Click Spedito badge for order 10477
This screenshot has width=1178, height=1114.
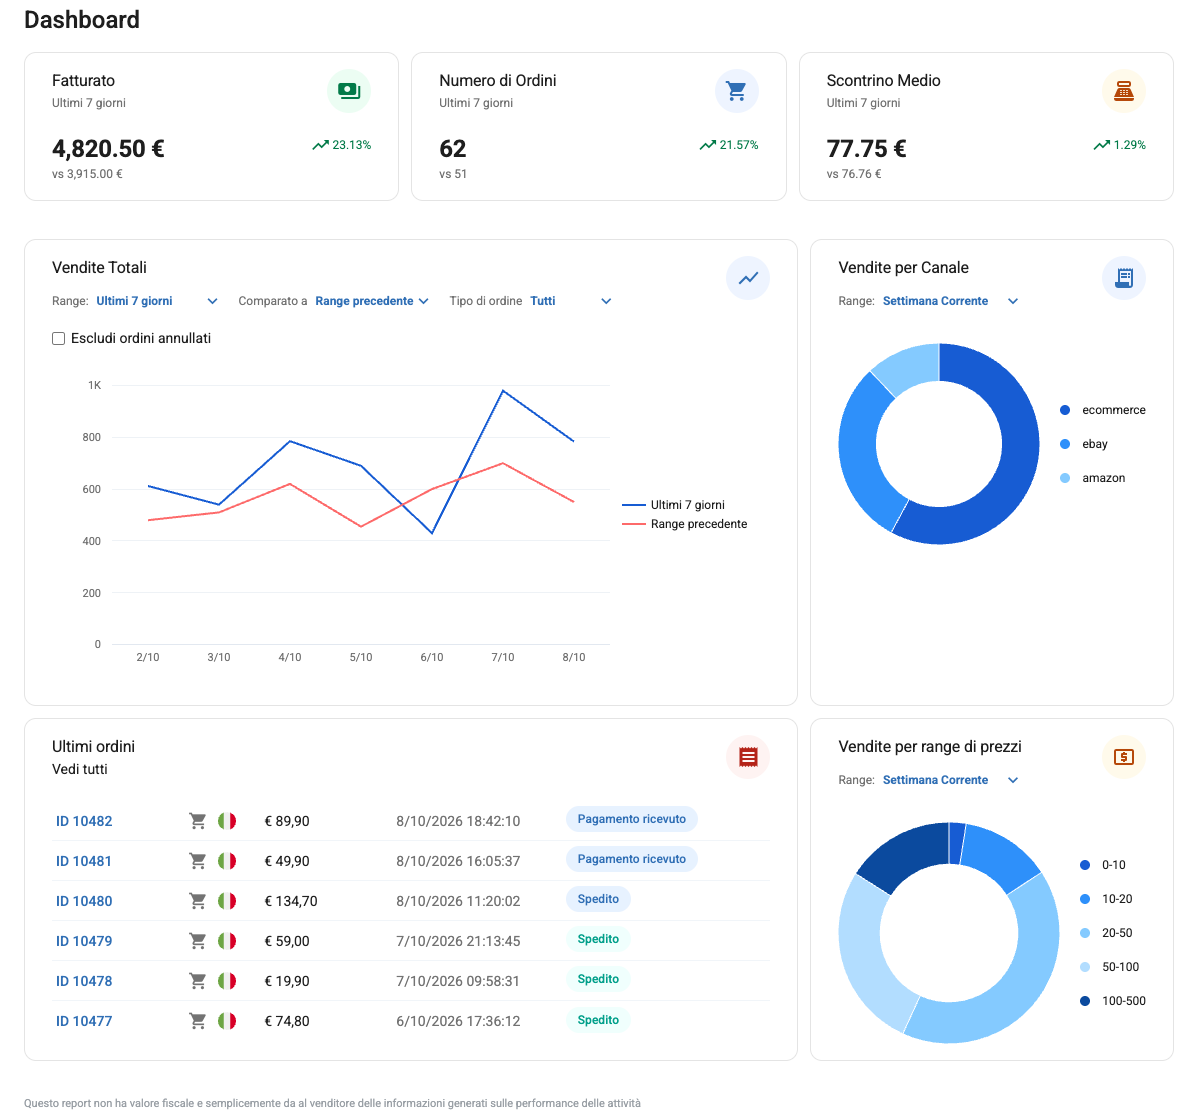click(598, 1019)
